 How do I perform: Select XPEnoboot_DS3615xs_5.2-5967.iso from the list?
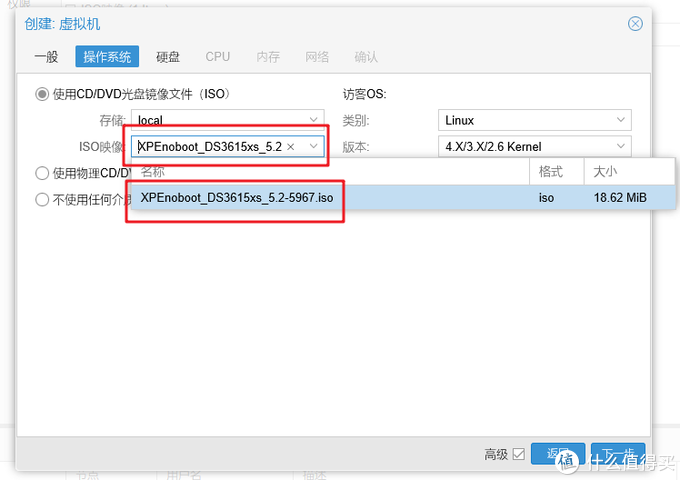pos(403,198)
